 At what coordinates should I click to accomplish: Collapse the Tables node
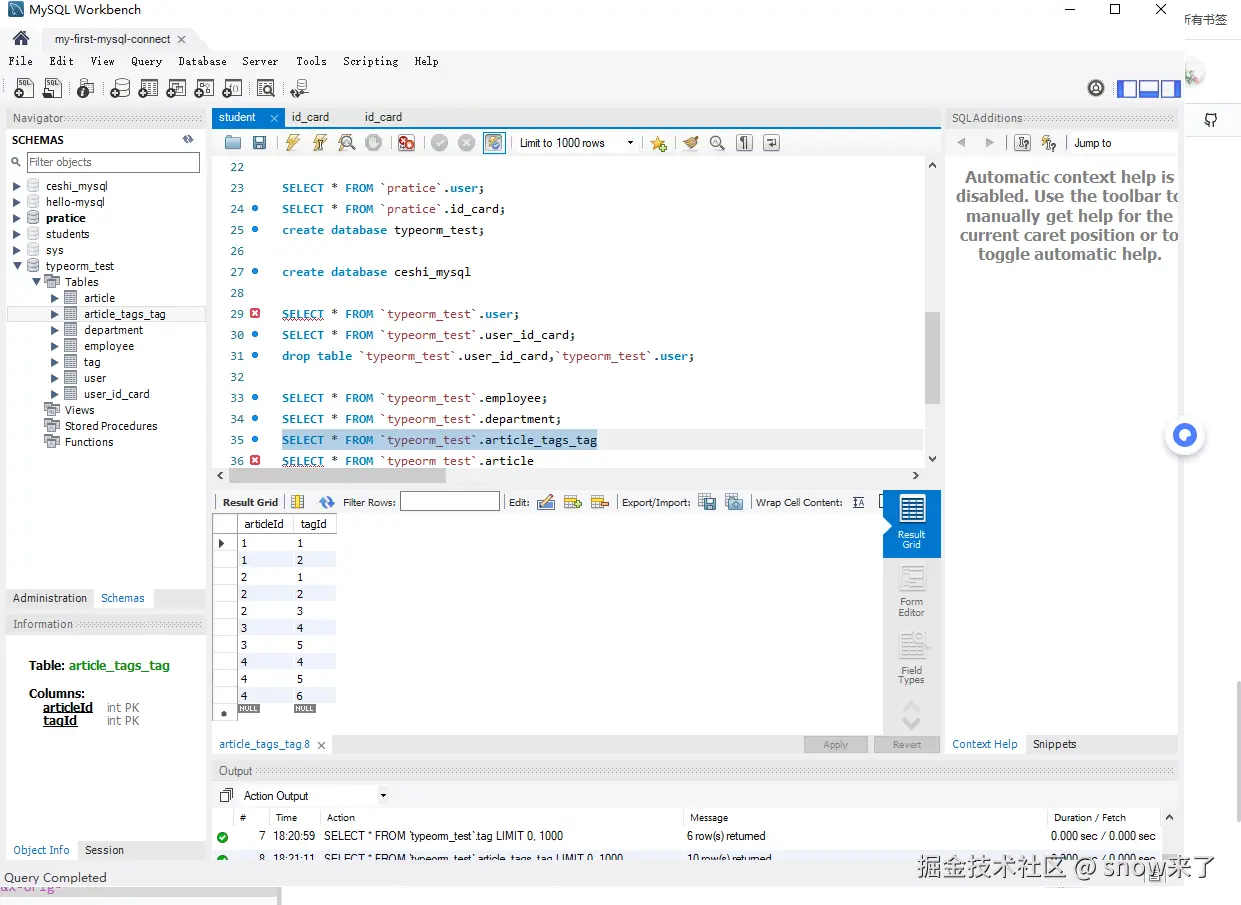[x=37, y=282]
